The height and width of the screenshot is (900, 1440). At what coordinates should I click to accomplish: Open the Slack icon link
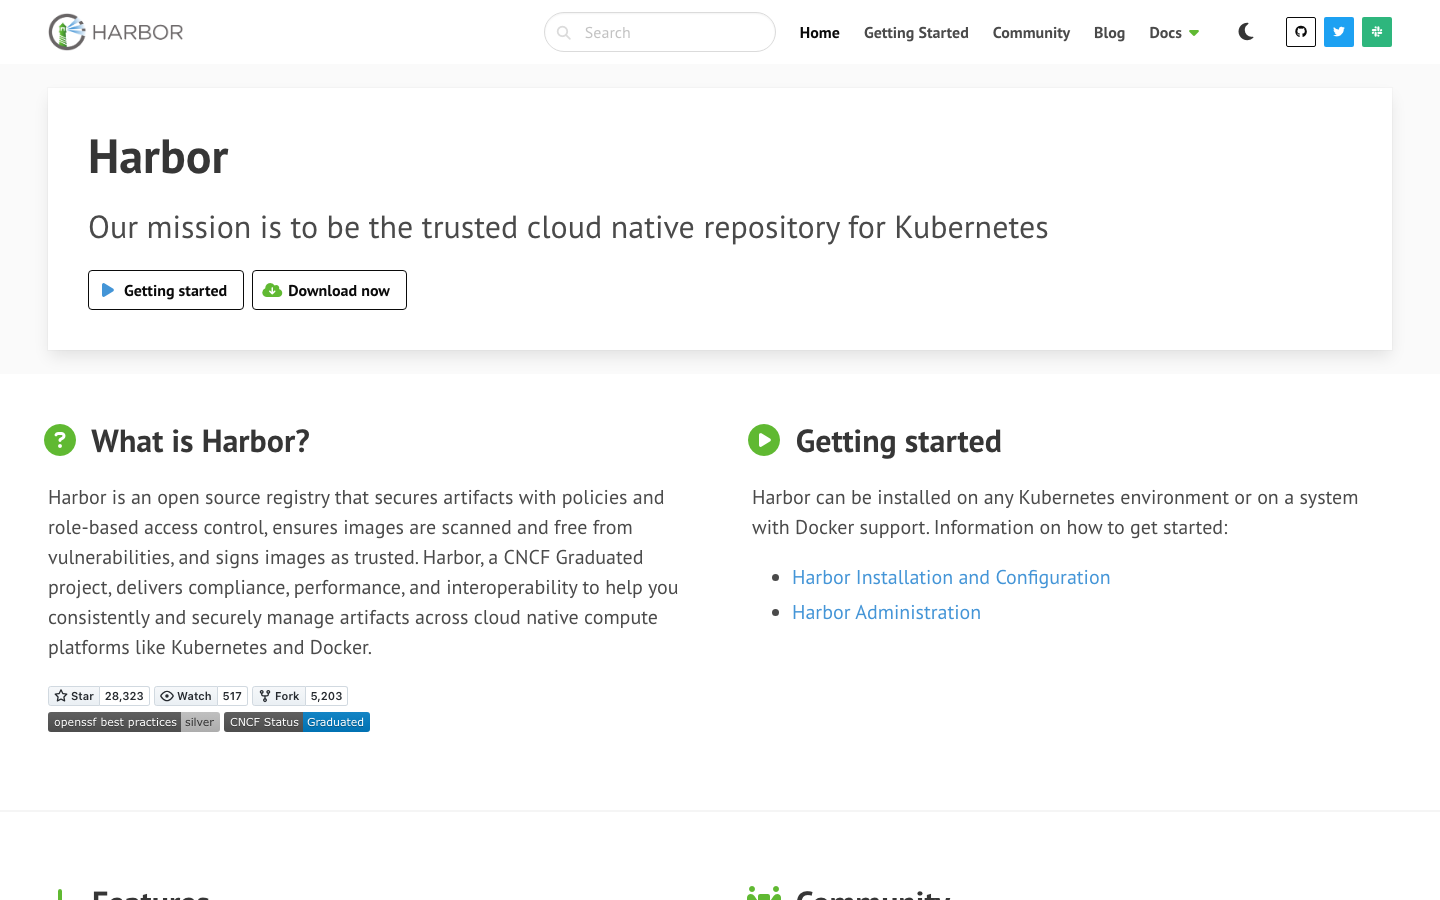[x=1376, y=32]
